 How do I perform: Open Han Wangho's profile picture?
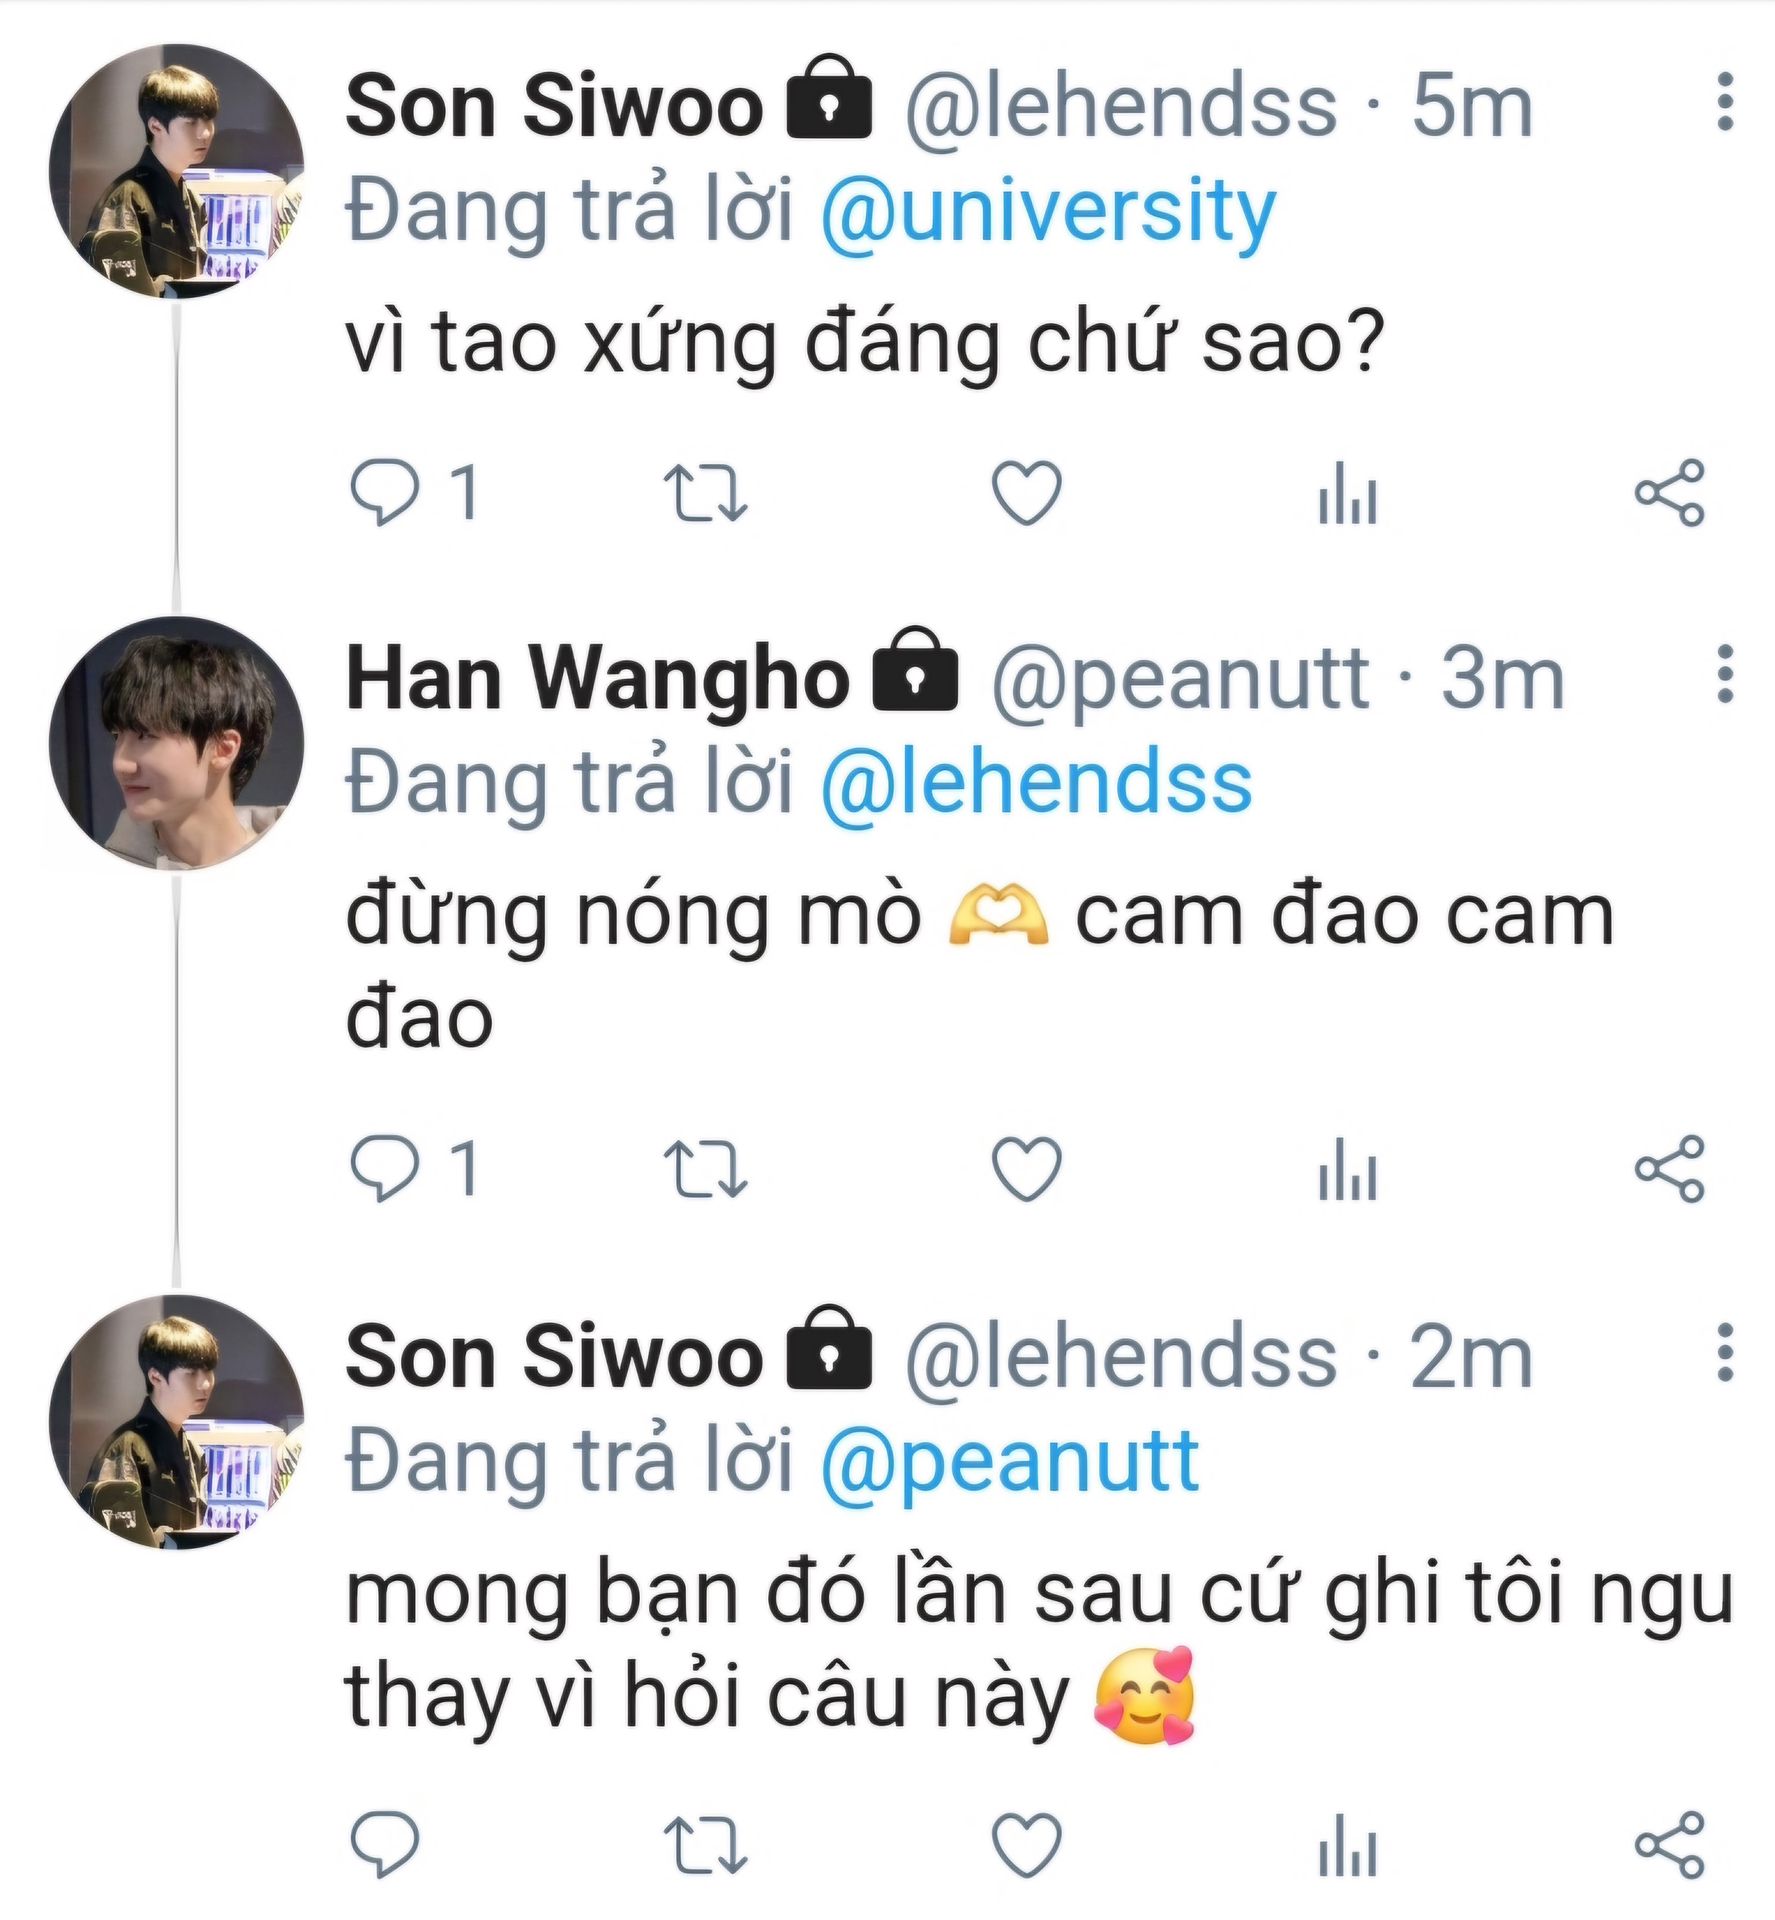(x=176, y=743)
